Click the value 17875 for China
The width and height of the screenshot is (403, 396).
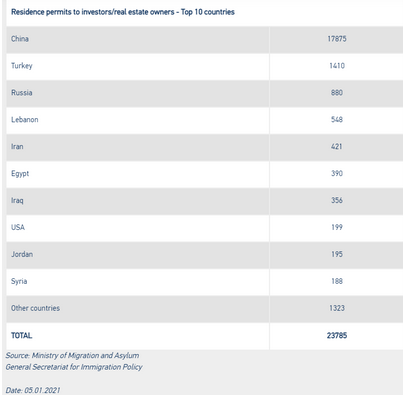[x=337, y=39]
